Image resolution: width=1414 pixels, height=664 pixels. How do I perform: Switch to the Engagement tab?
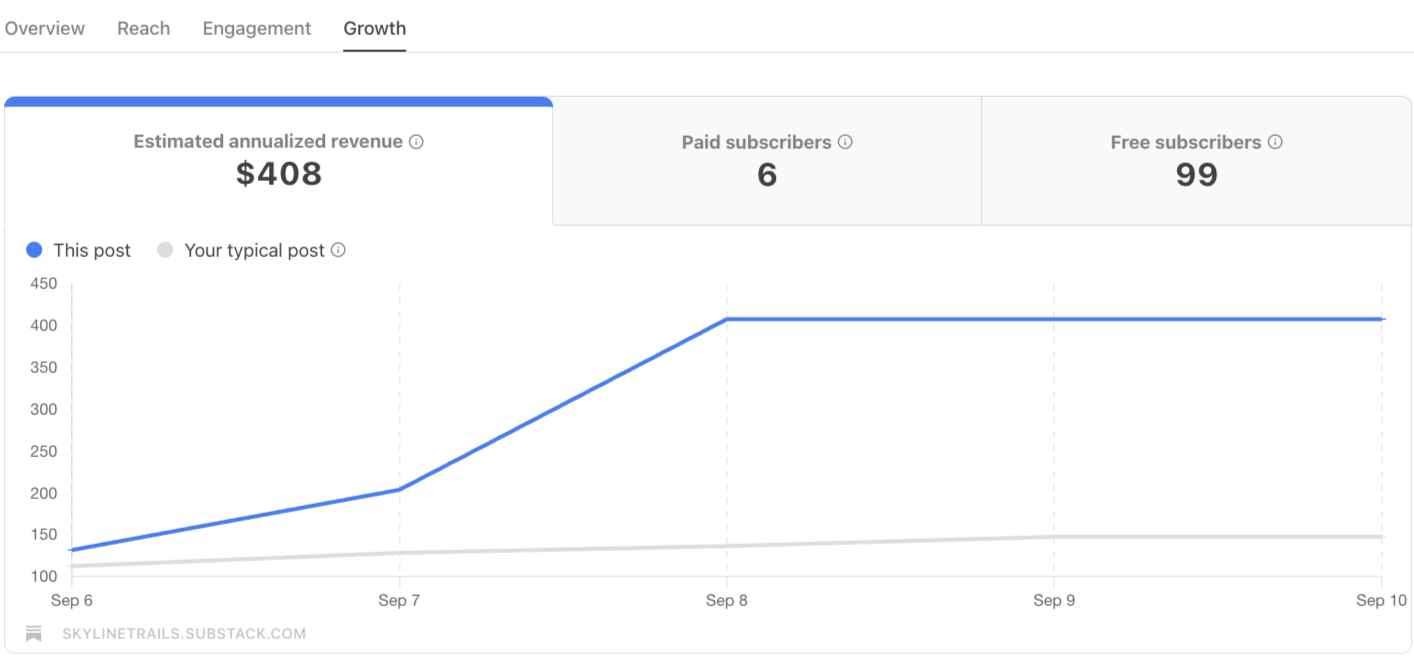[x=256, y=28]
